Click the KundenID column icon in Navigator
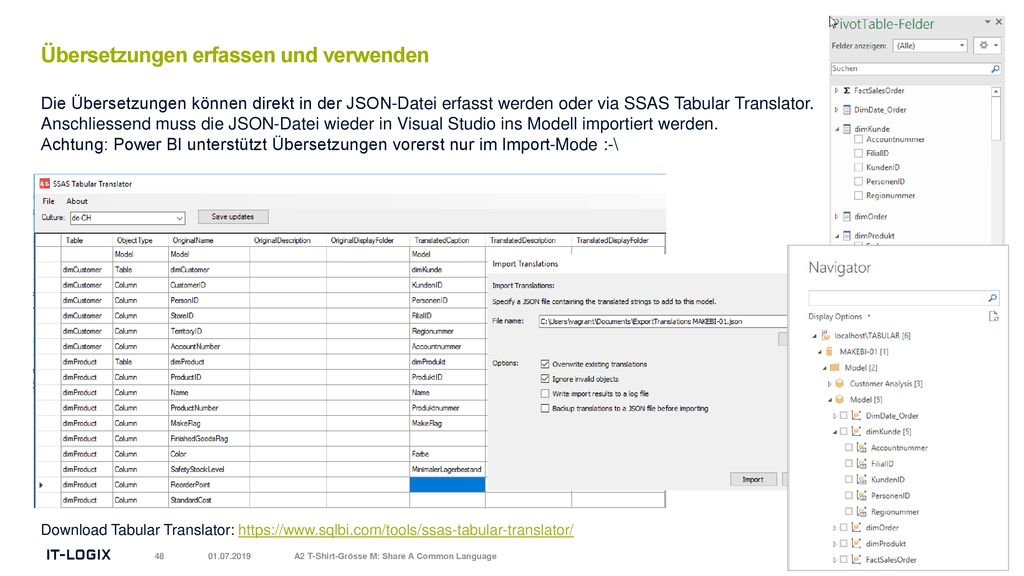The image size is (1024, 576). (861, 479)
